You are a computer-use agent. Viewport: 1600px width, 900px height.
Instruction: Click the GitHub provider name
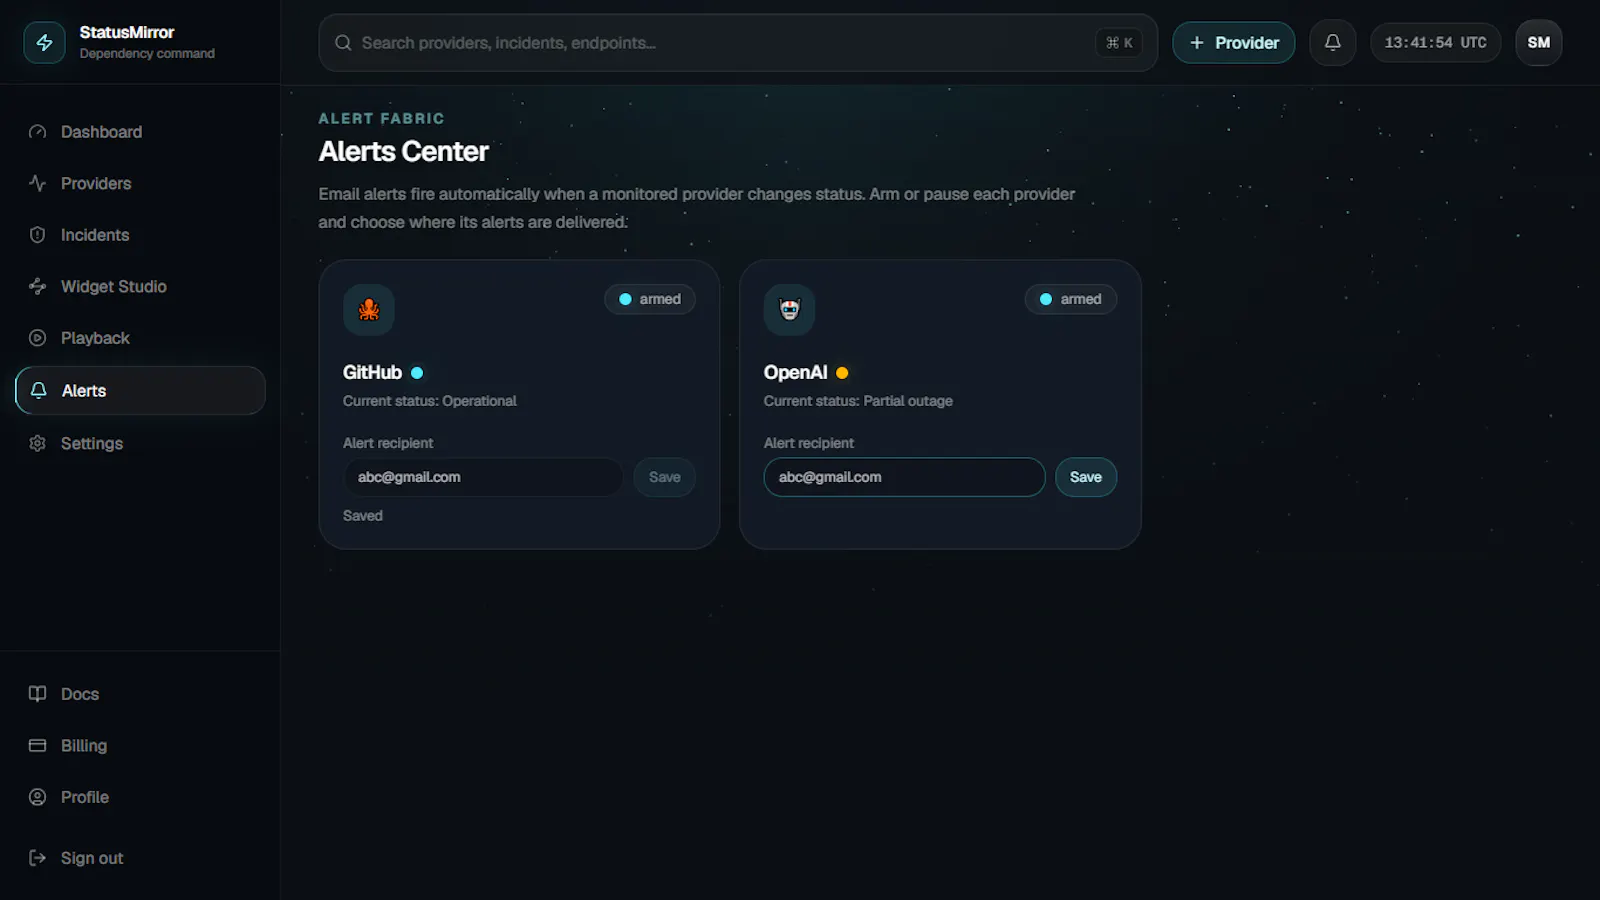372,373
